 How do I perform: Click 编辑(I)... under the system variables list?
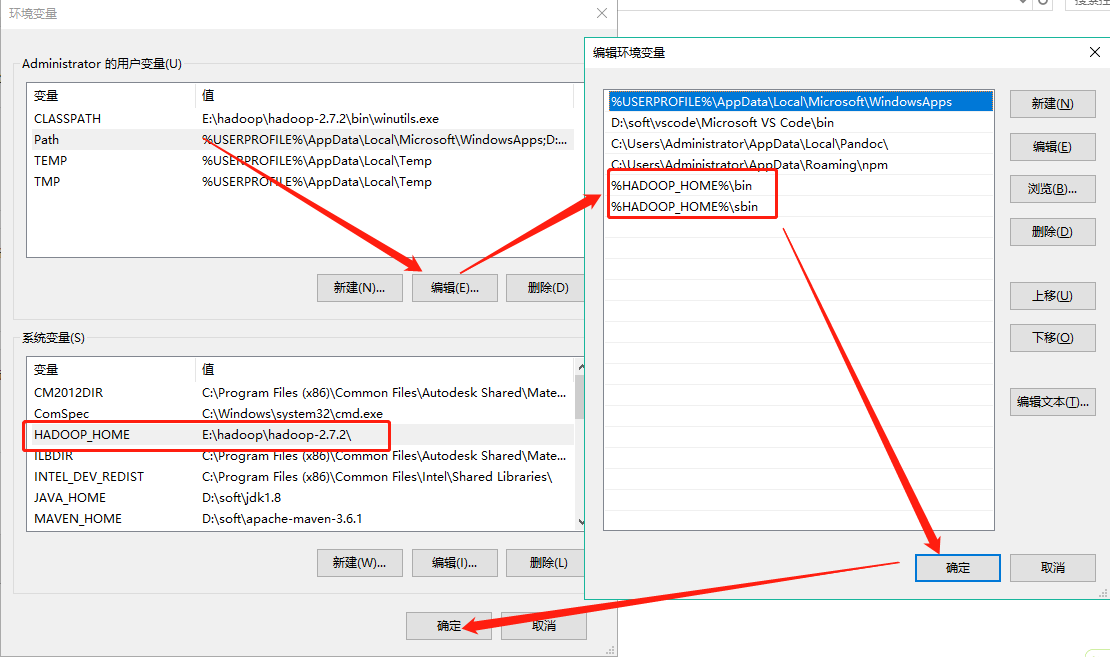tap(454, 563)
